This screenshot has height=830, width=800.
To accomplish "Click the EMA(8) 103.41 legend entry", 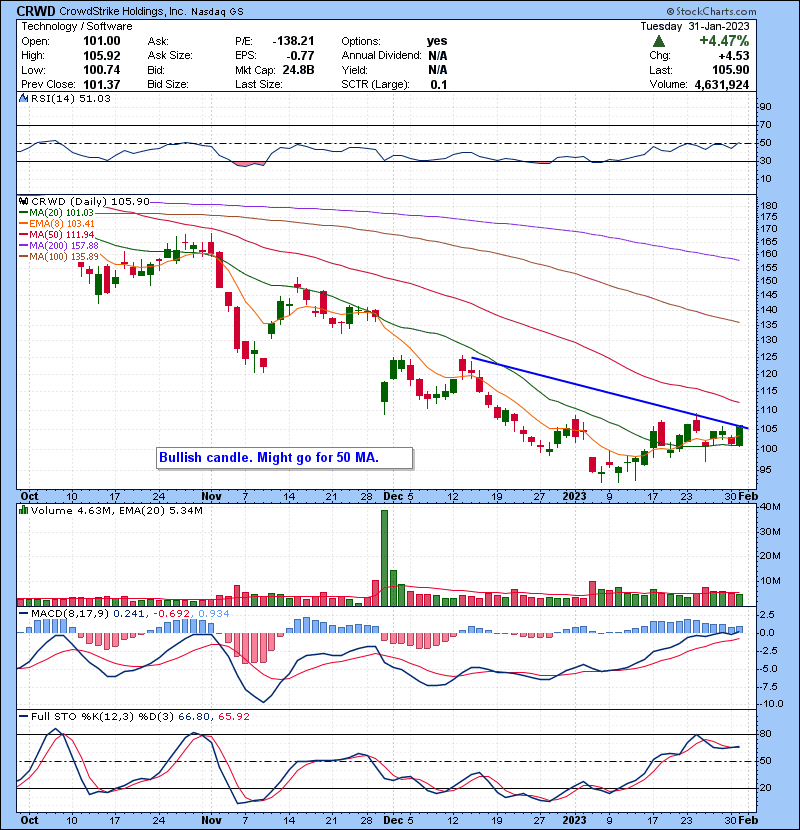I will pyautogui.click(x=57, y=224).
